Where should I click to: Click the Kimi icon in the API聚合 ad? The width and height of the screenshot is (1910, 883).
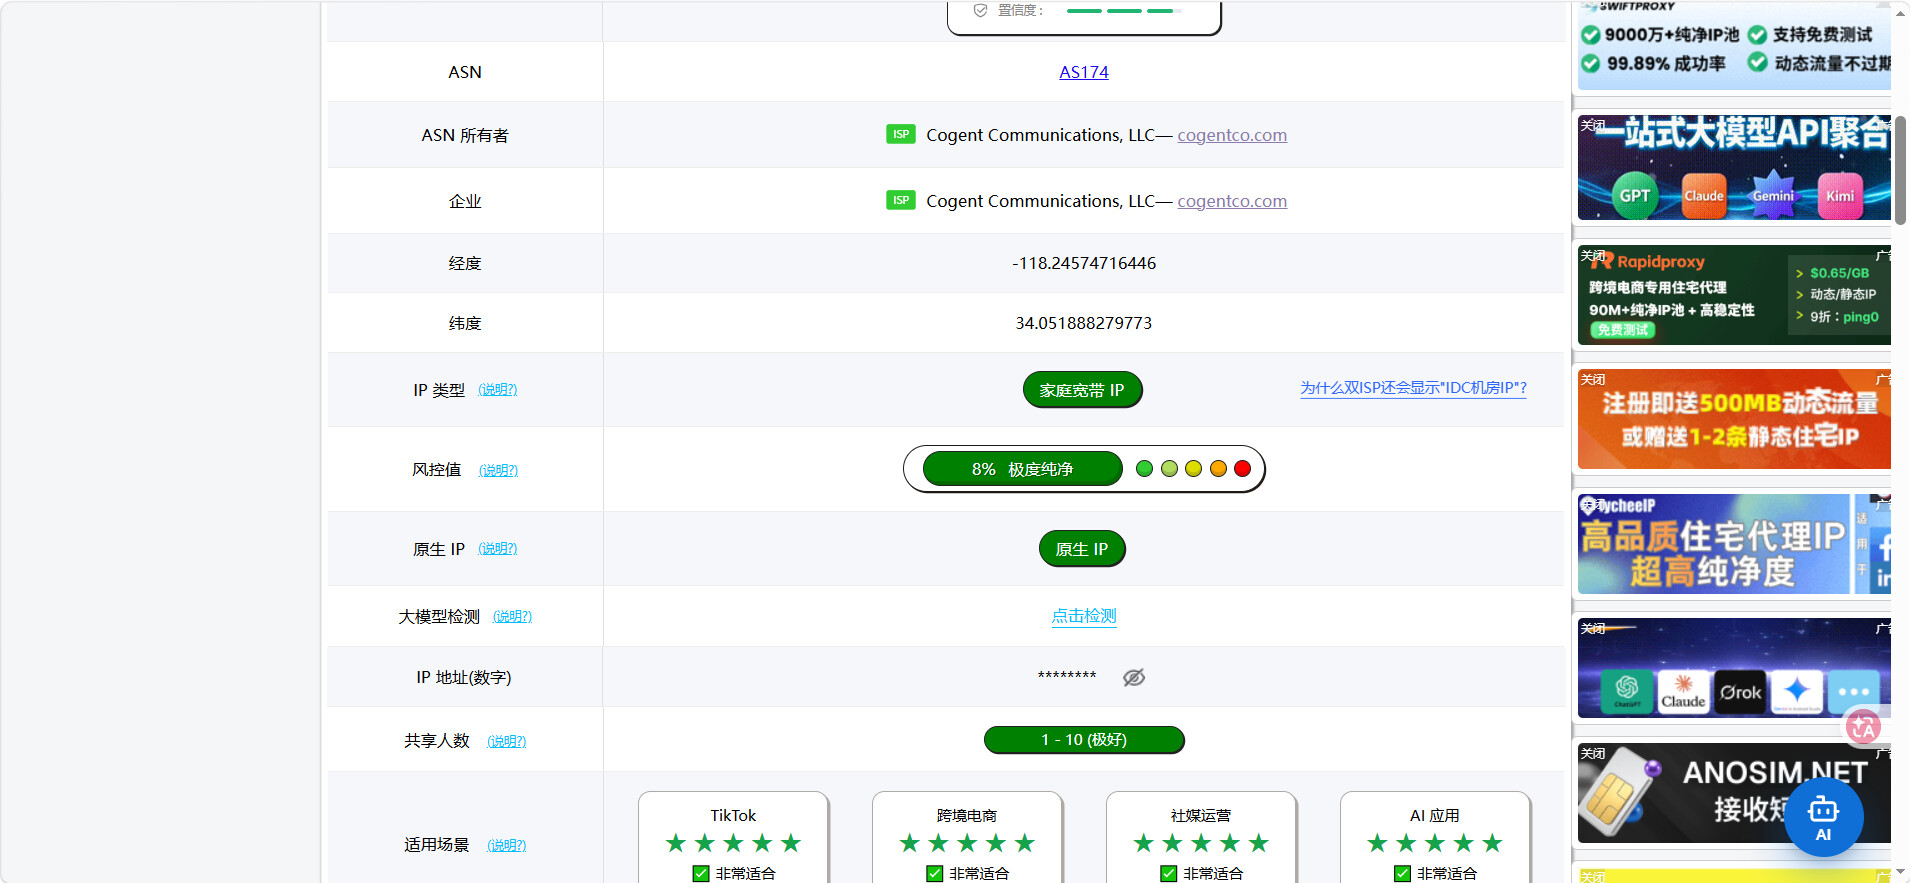tap(1840, 195)
